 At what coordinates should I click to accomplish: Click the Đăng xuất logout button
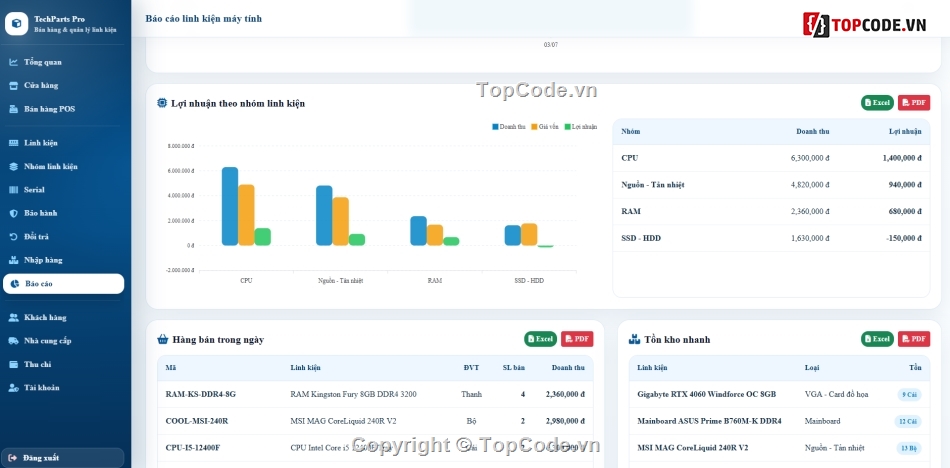(64, 458)
